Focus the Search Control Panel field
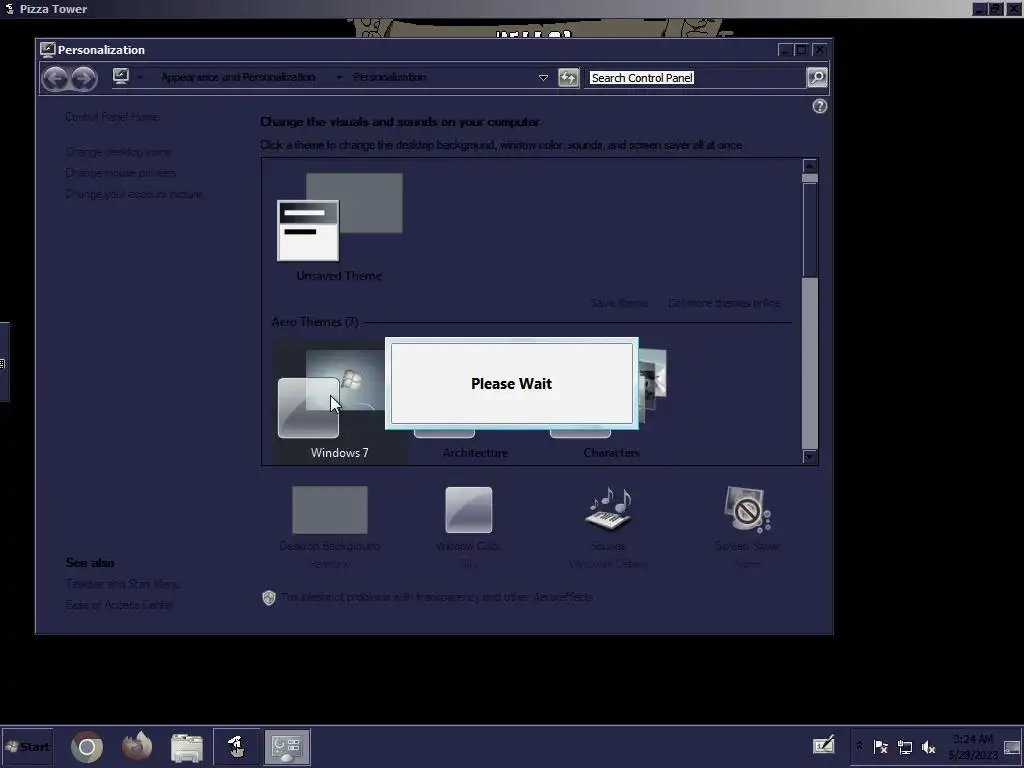Image resolution: width=1024 pixels, height=768 pixels. pyautogui.click(x=696, y=78)
